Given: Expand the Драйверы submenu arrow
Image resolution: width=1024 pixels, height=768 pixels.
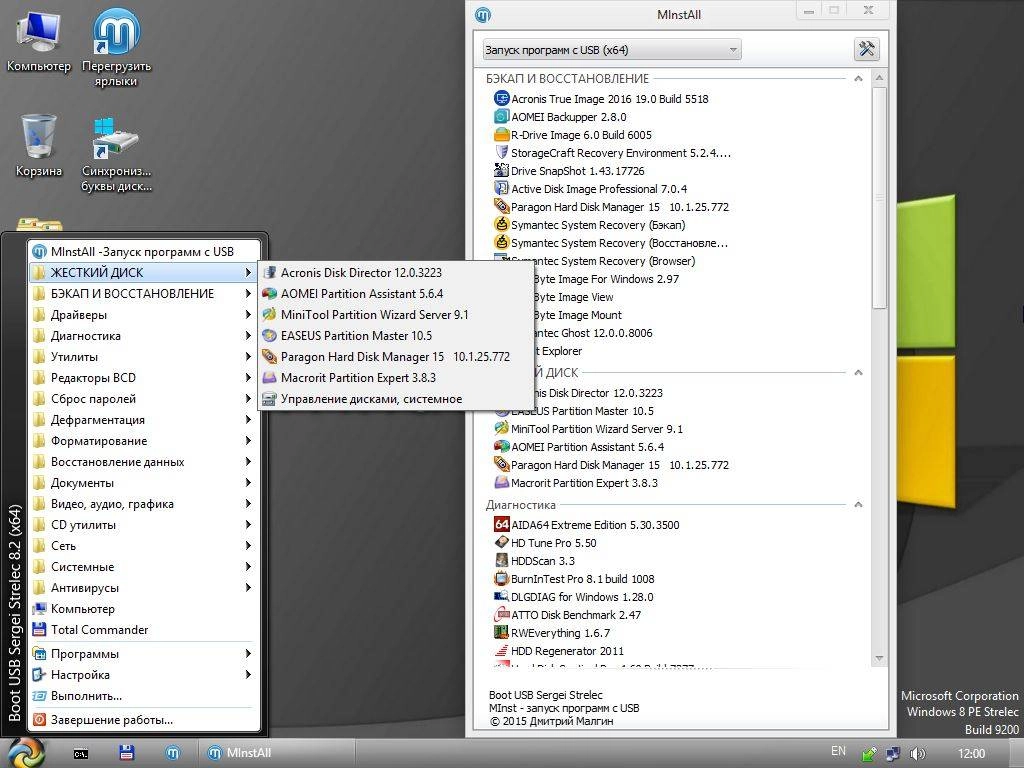Looking at the screenshot, I should tap(248, 314).
